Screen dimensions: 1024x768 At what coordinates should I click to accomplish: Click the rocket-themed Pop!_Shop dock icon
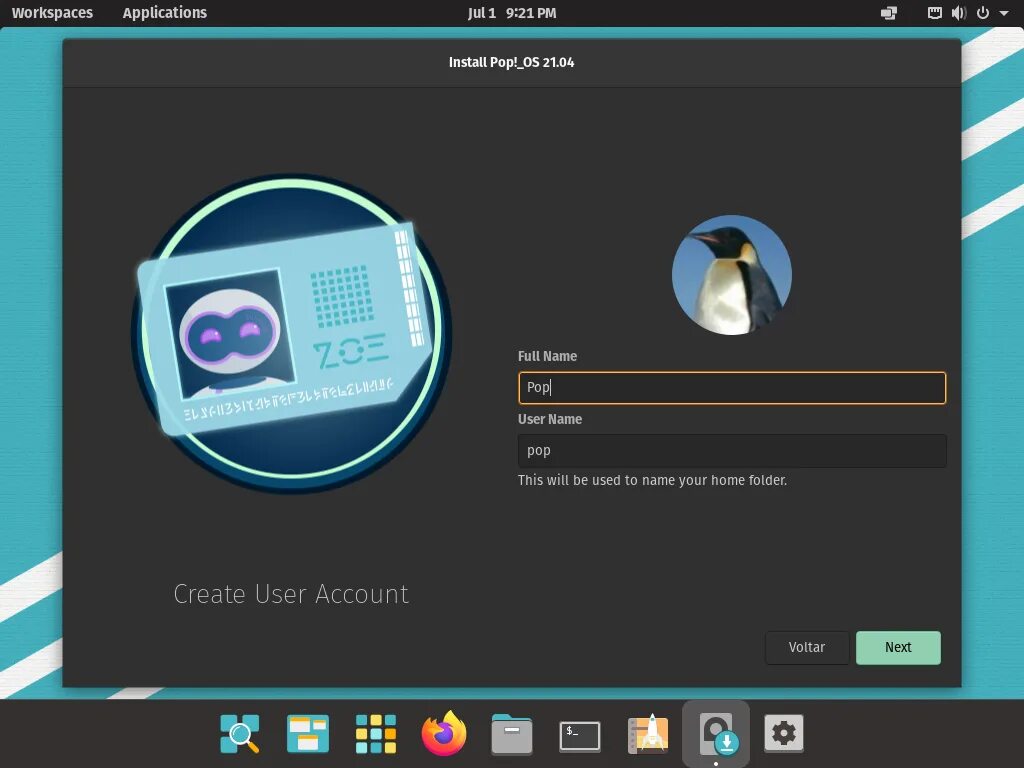click(x=648, y=733)
